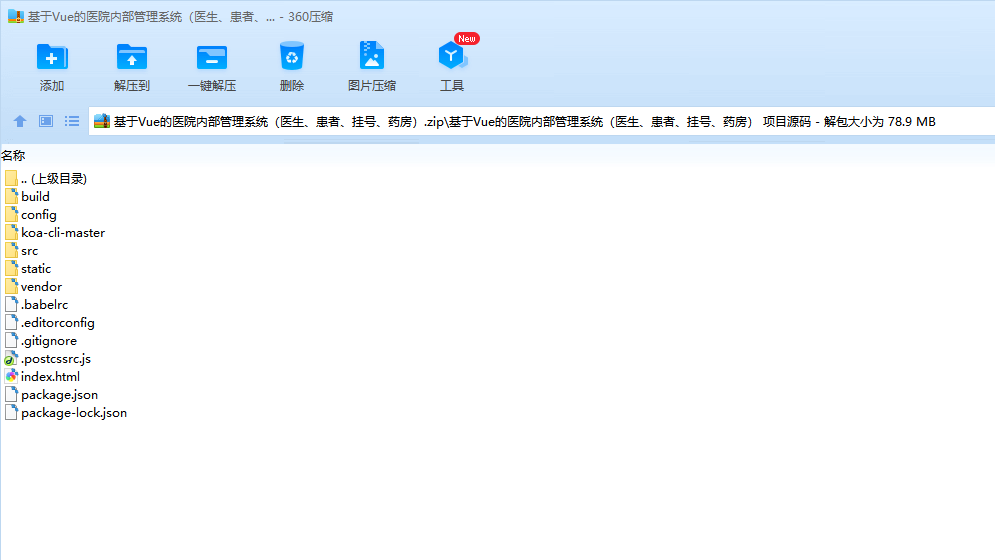Click the vendor folder icon

(x=11, y=286)
